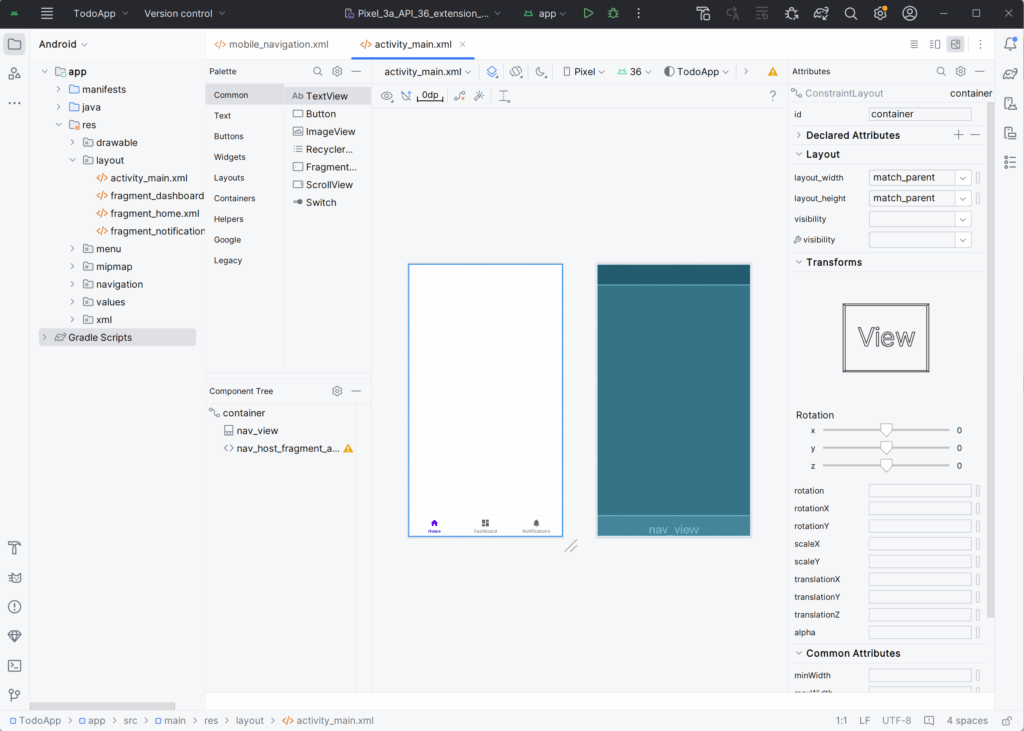
Task: Select nav_view in Component Tree
Action: point(257,430)
